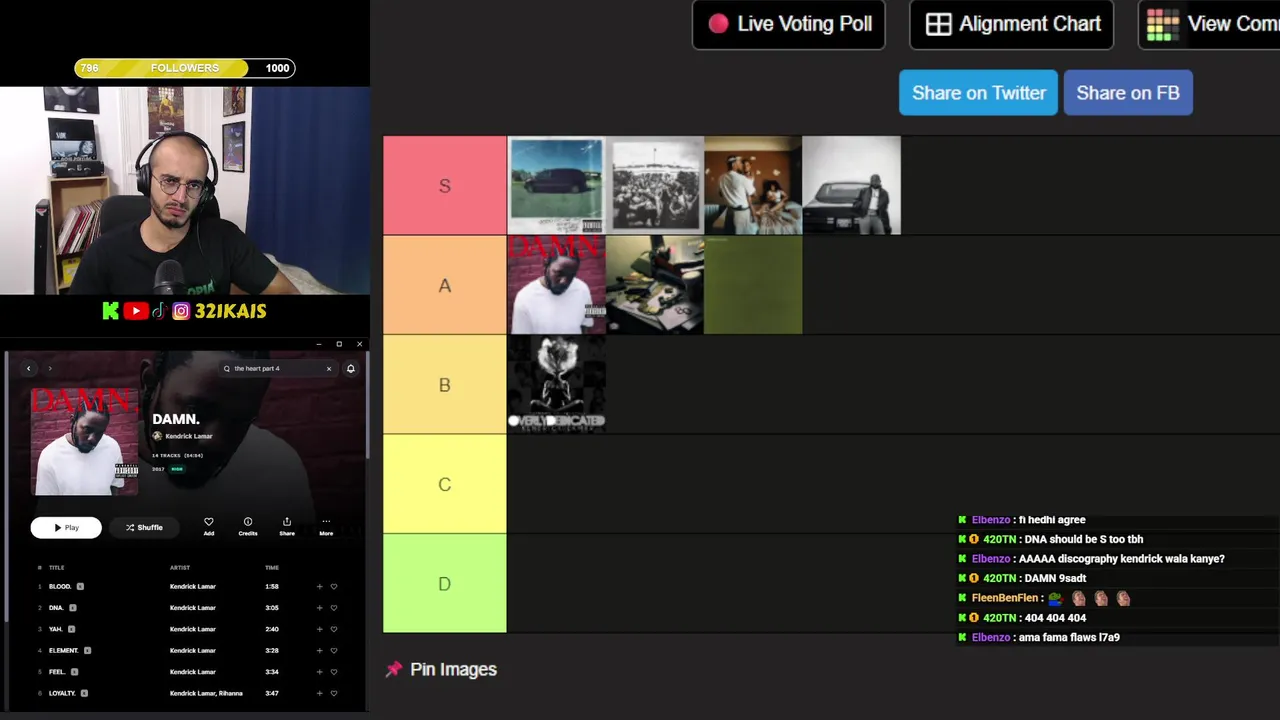The width and height of the screenshot is (1280, 720).
Task: Open the Live Voting Poll
Action: coord(789,24)
